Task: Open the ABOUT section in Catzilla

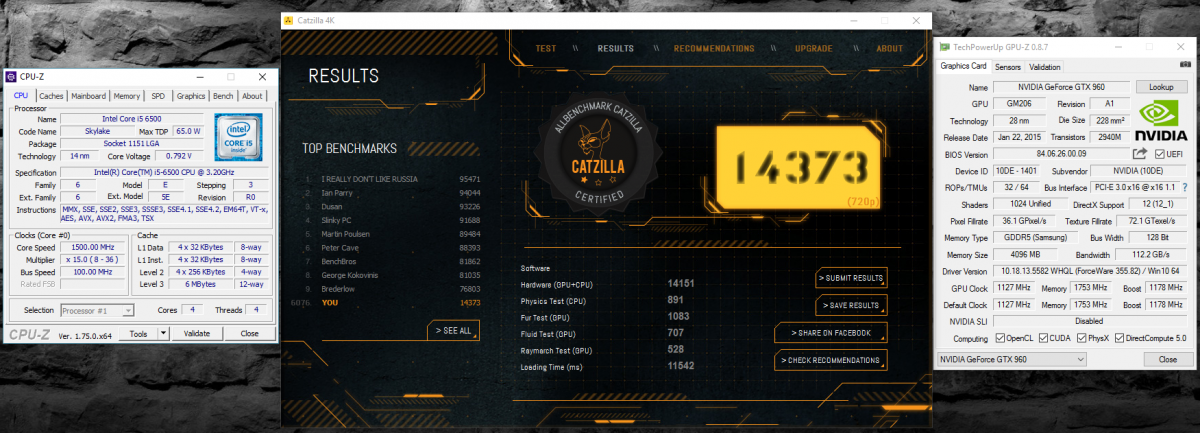Action: coord(889,48)
